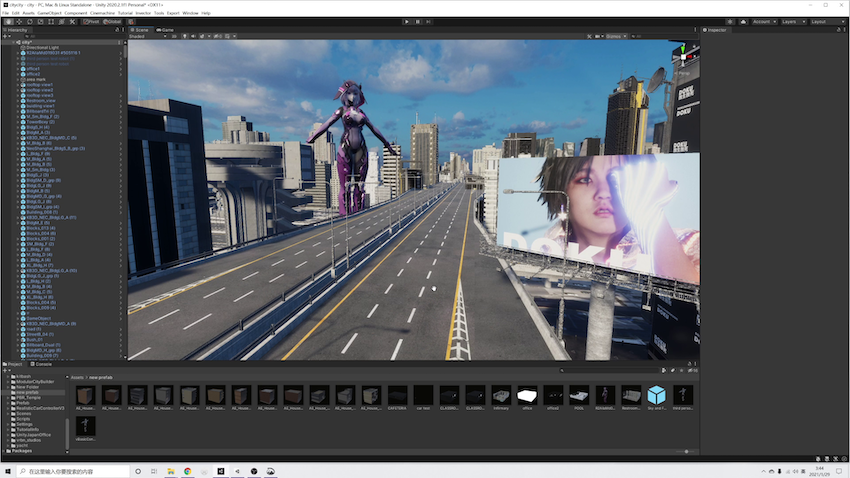Open the Shaded draw mode dropdown
The height and width of the screenshot is (478, 850).
(x=147, y=36)
